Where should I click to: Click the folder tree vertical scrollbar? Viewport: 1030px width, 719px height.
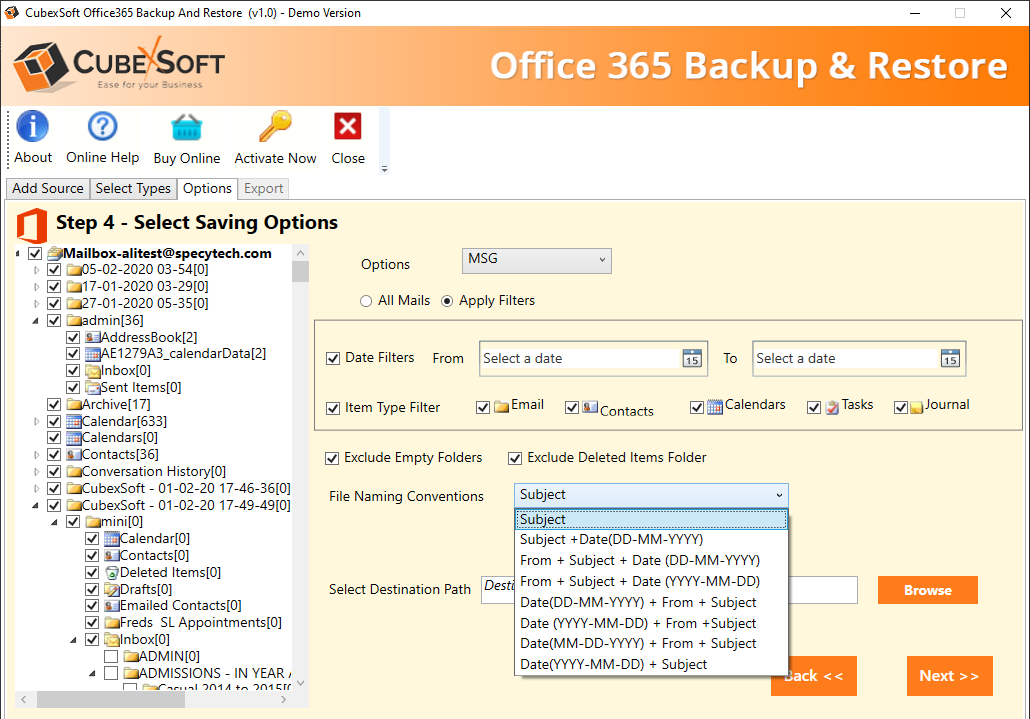[300, 450]
